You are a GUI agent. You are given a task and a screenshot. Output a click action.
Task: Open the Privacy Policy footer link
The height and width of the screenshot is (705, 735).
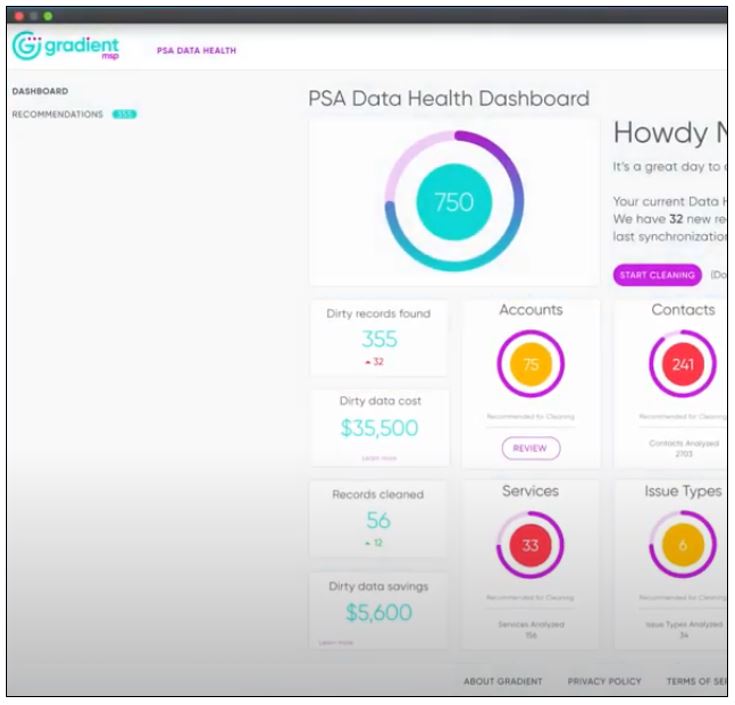tap(604, 682)
